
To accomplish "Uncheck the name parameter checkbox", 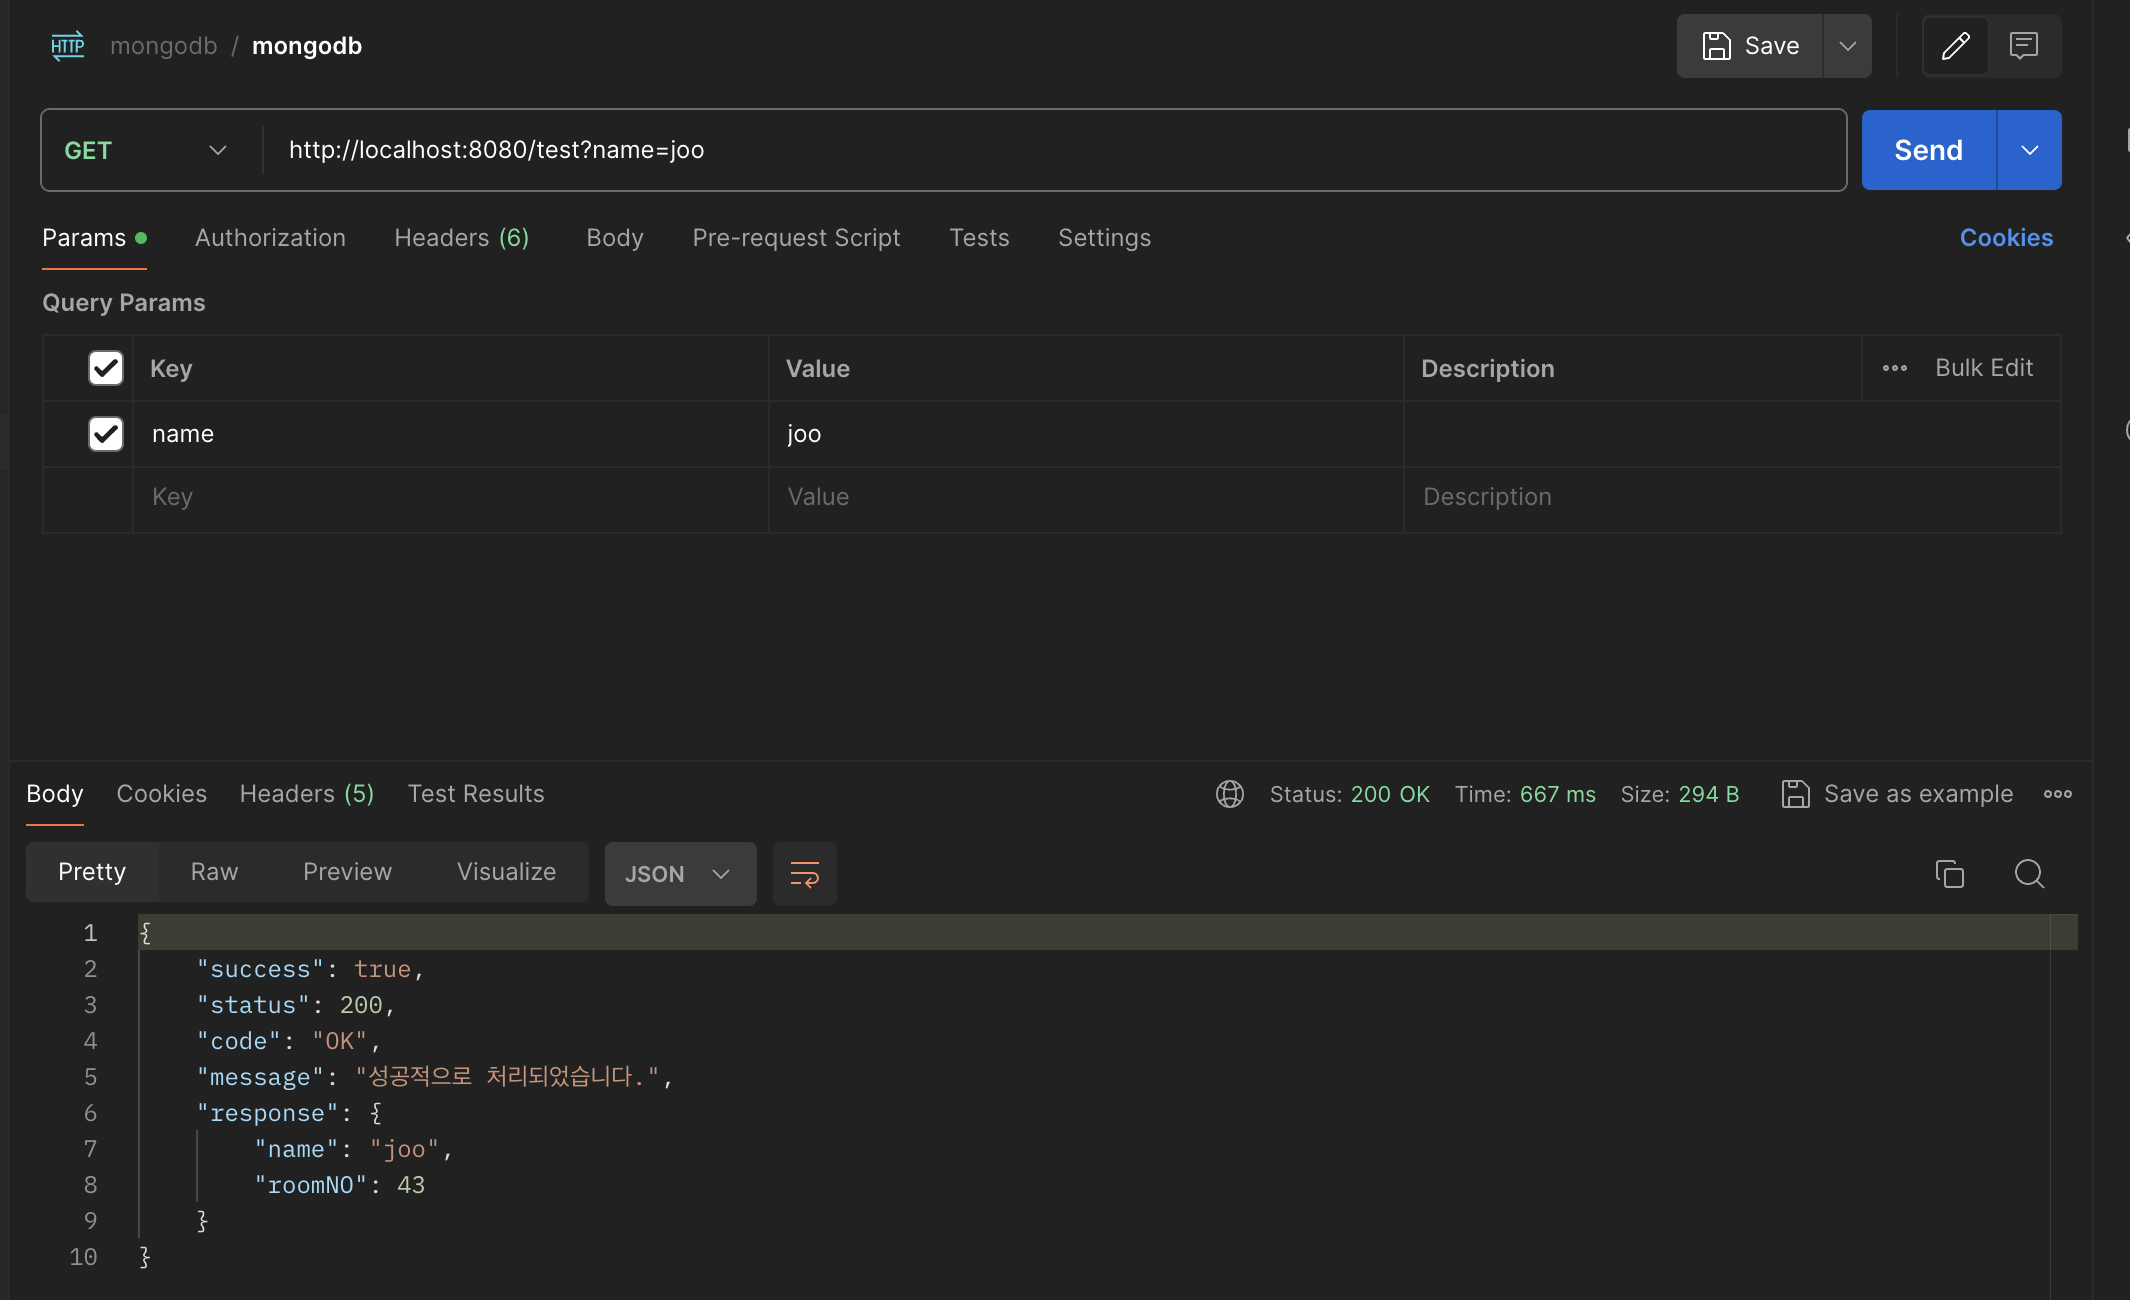I will pyautogui.click(x=106, y=434).
